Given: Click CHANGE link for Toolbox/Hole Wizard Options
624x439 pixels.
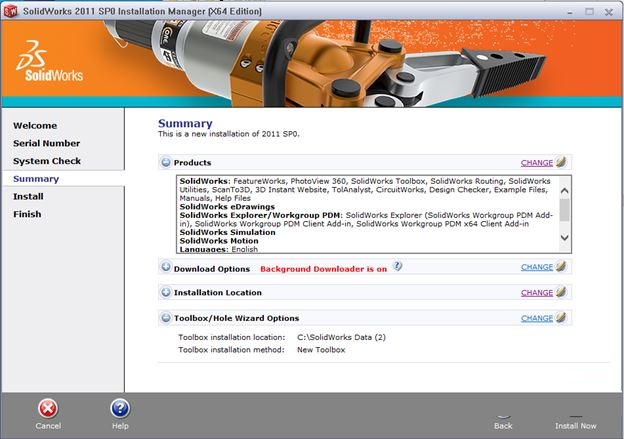Looking at the screenshot, I should tap(536, 318).
